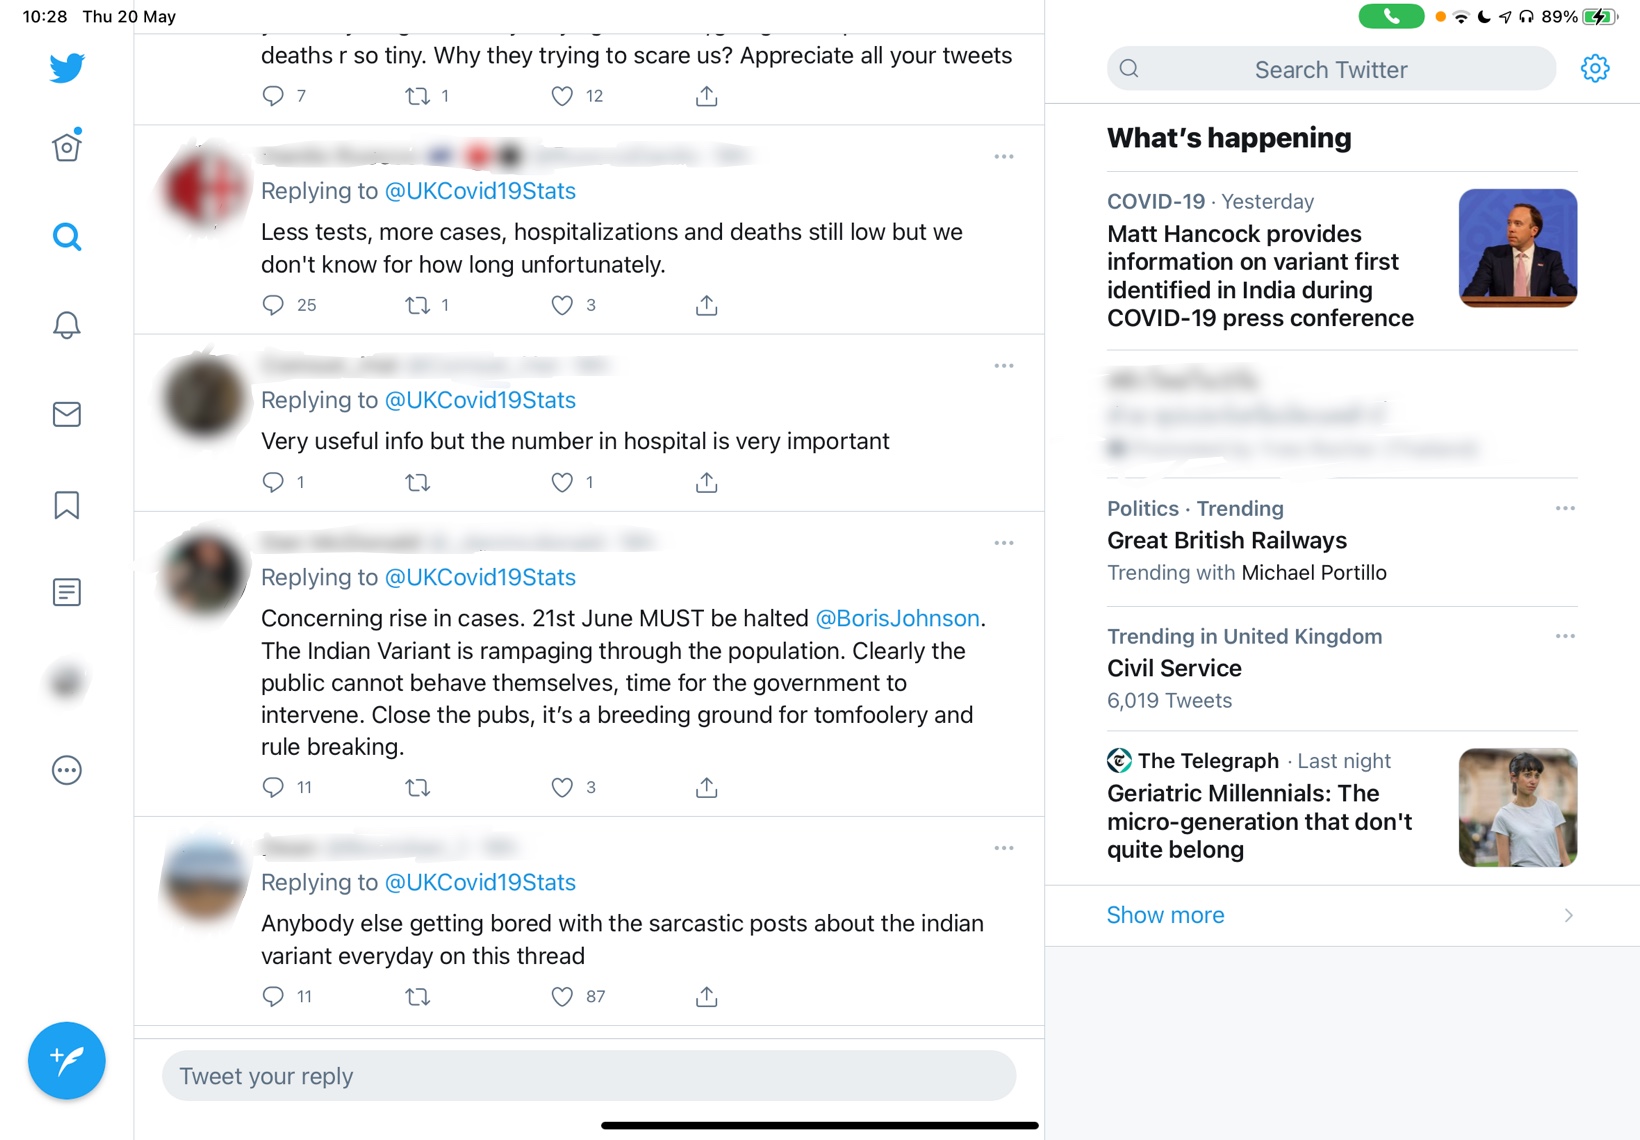The height and width of the screenshot is (1140, 1640).
Task: Open Lists icon in sidebar
Action: click(67, 592)
